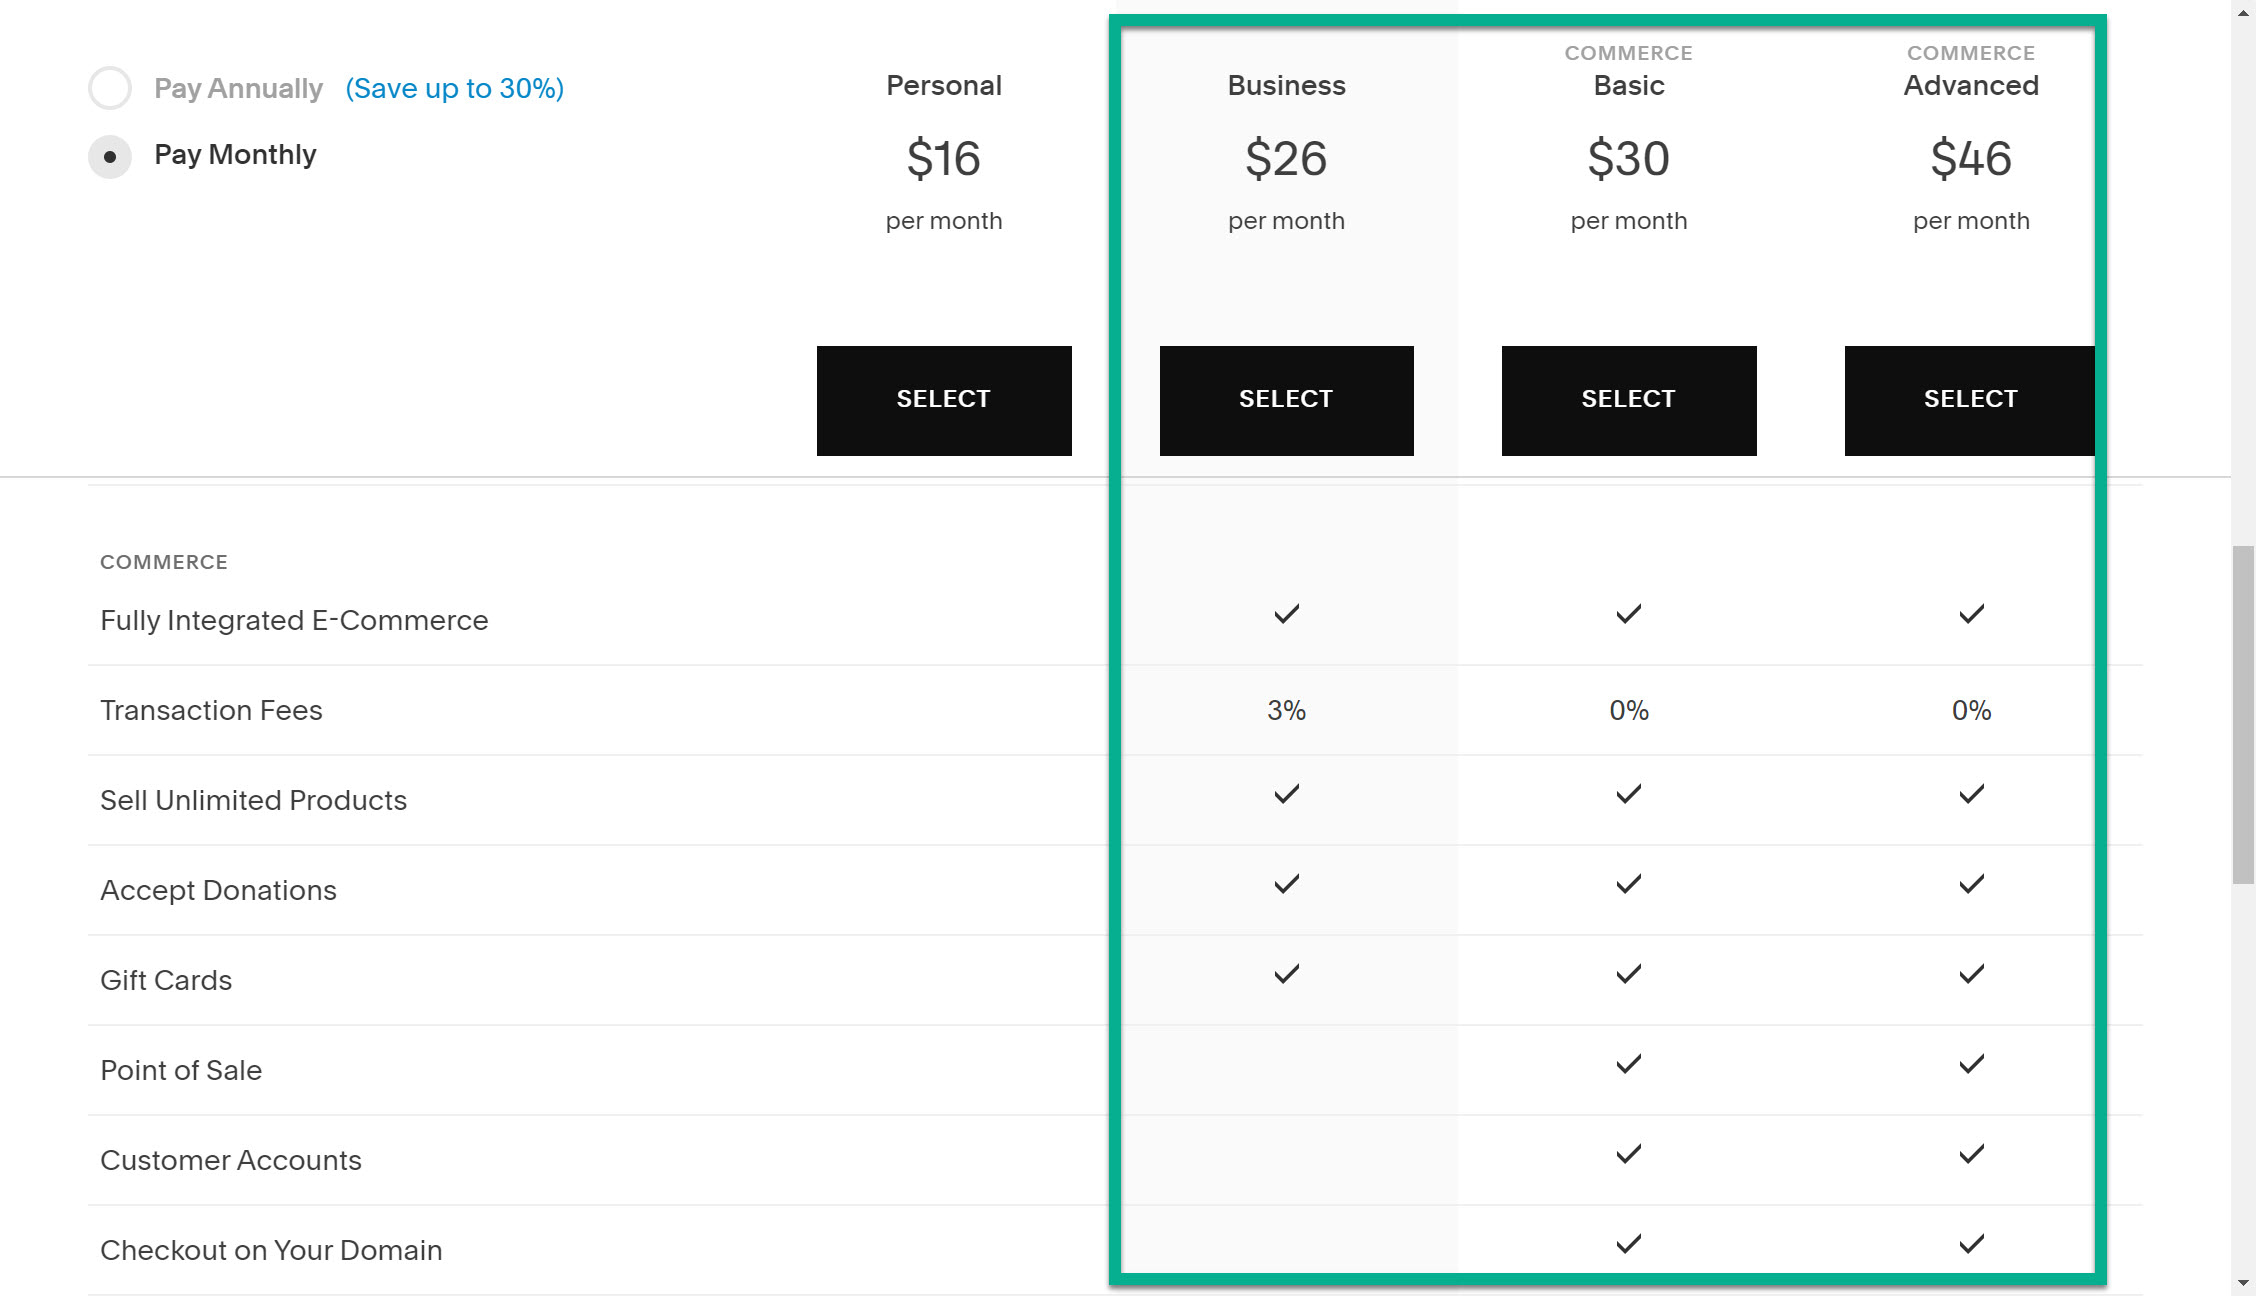Click SELECT under Commerce Basic plan
This screenshot has height=1296, width=2256.
click(1628, 399)
